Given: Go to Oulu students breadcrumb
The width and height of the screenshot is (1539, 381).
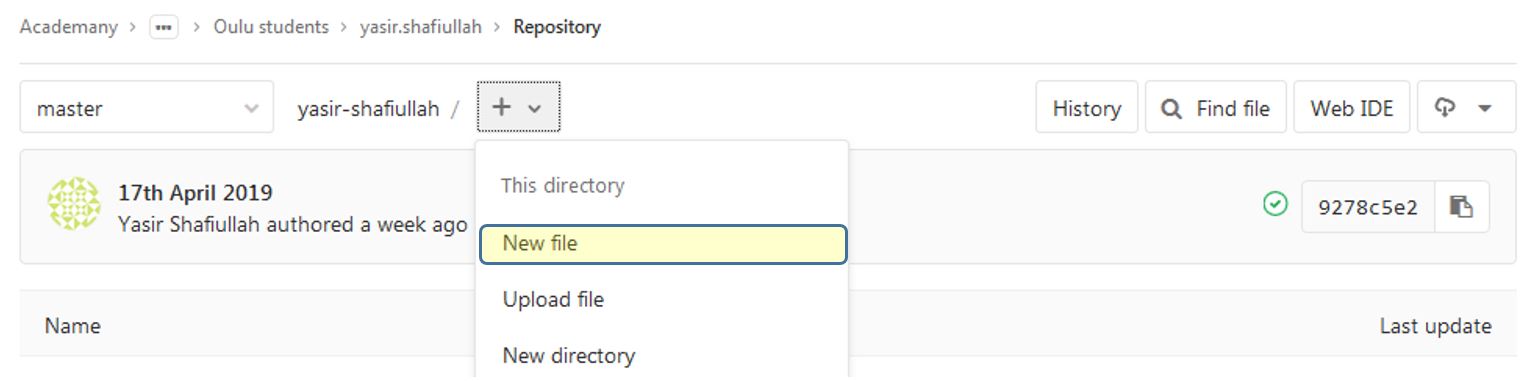Looking at the screenshot, I should click(x=271, y=27).
